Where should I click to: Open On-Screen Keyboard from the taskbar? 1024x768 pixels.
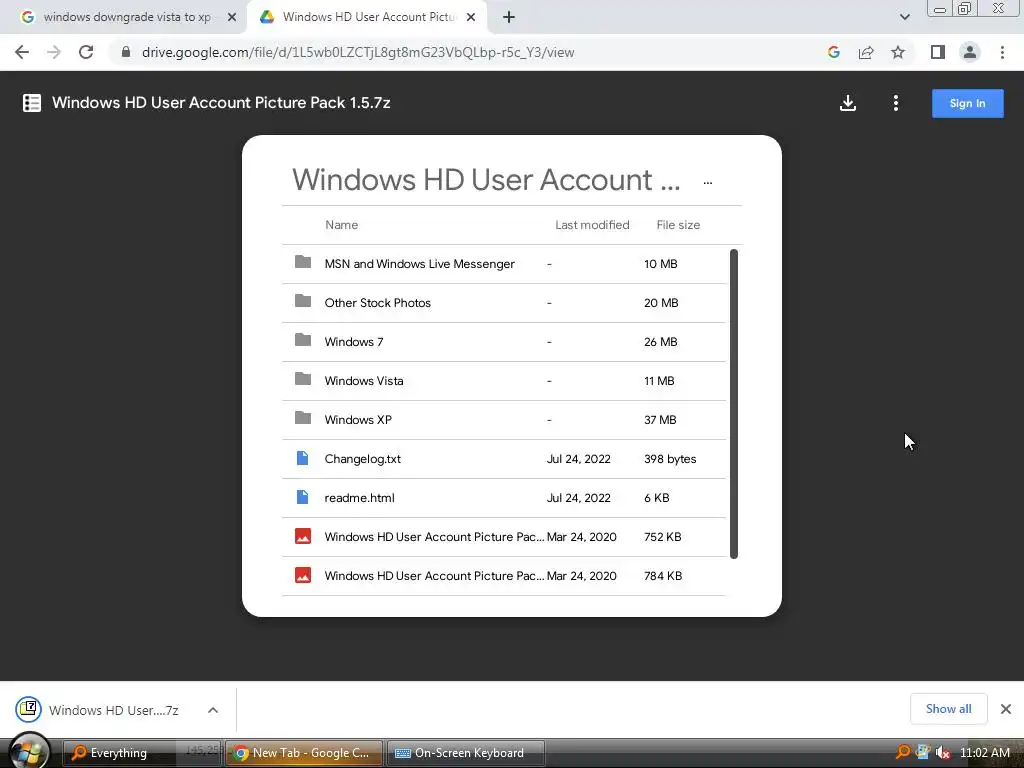click(x=466, y=753)
